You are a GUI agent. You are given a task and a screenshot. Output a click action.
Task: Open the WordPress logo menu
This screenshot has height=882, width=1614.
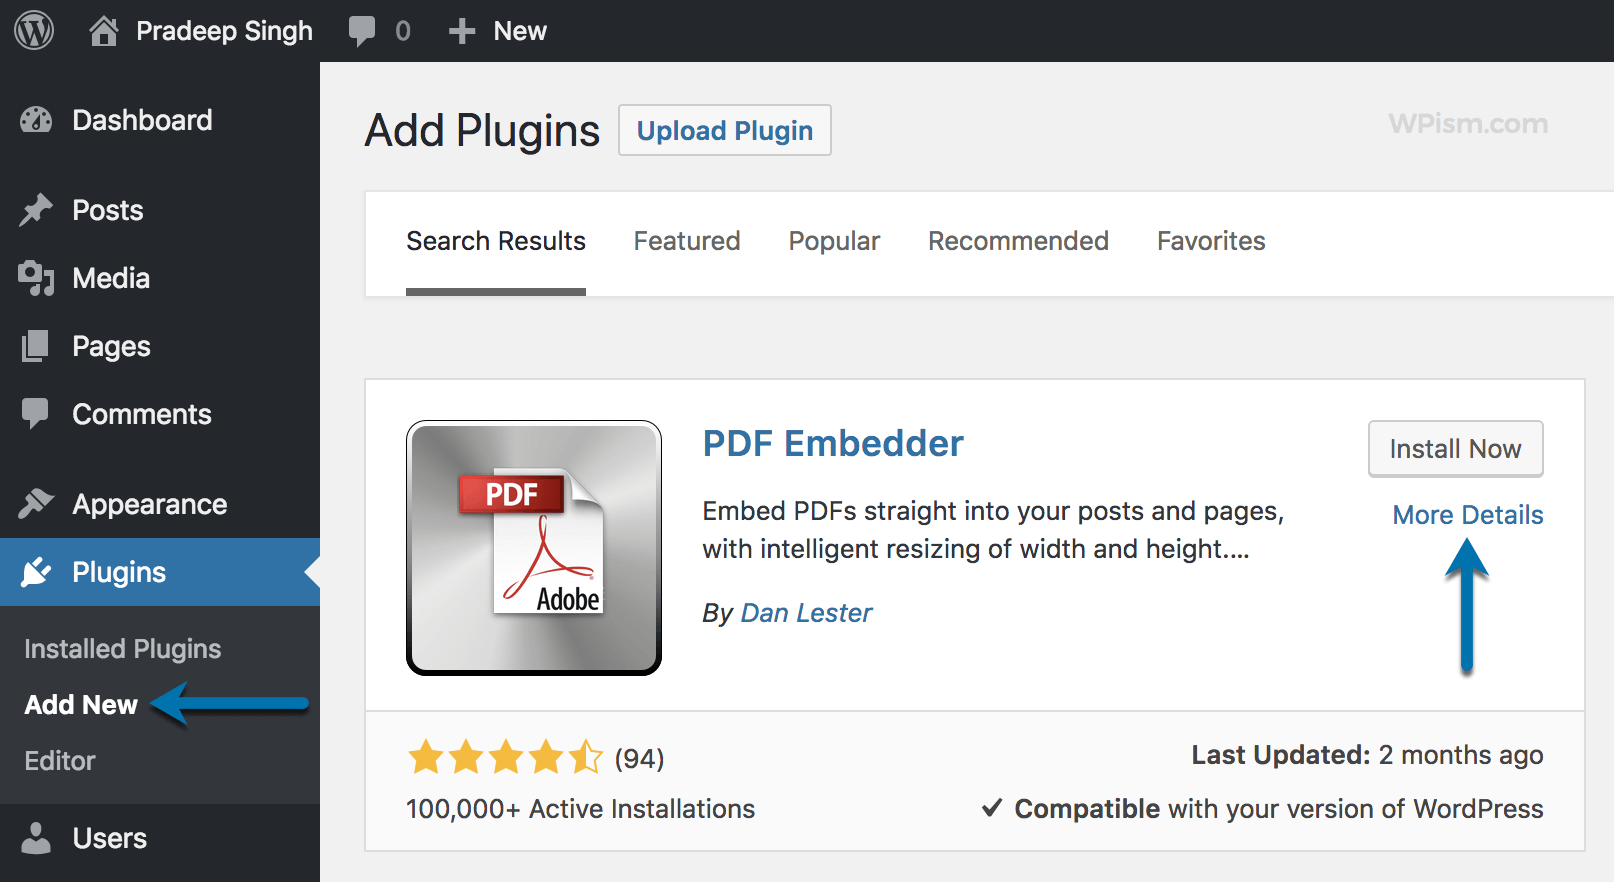point(33,29)
